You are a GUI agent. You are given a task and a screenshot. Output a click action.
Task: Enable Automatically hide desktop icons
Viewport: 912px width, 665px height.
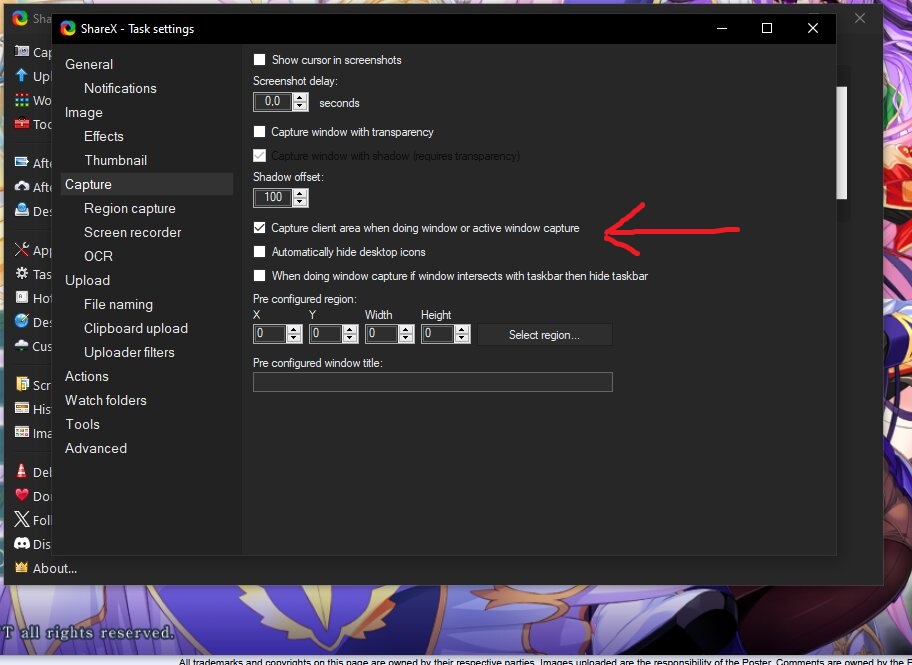pyautogui.click(x=259, y=251)
